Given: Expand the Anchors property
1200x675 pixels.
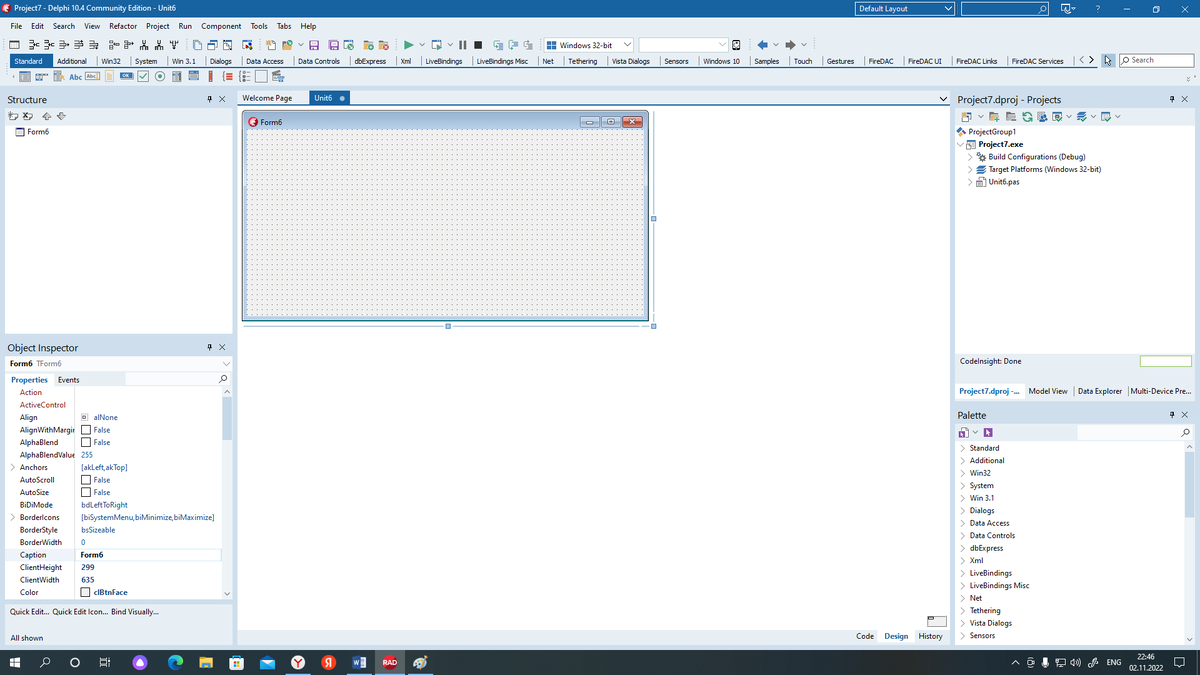Looking at the screenshot, I should pos(13,467).
